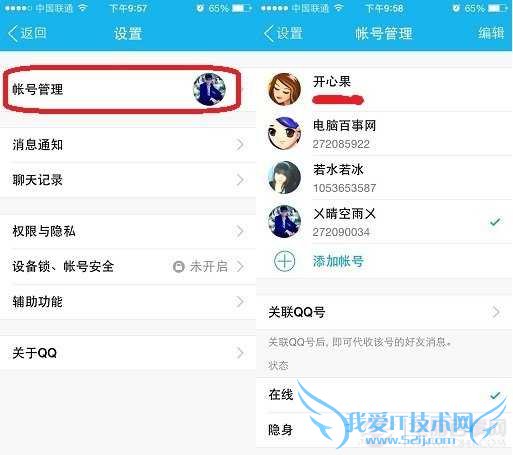Tap back arrow next to 设置
The height and width of the screenshot is (455, 513).
point(269,33)
